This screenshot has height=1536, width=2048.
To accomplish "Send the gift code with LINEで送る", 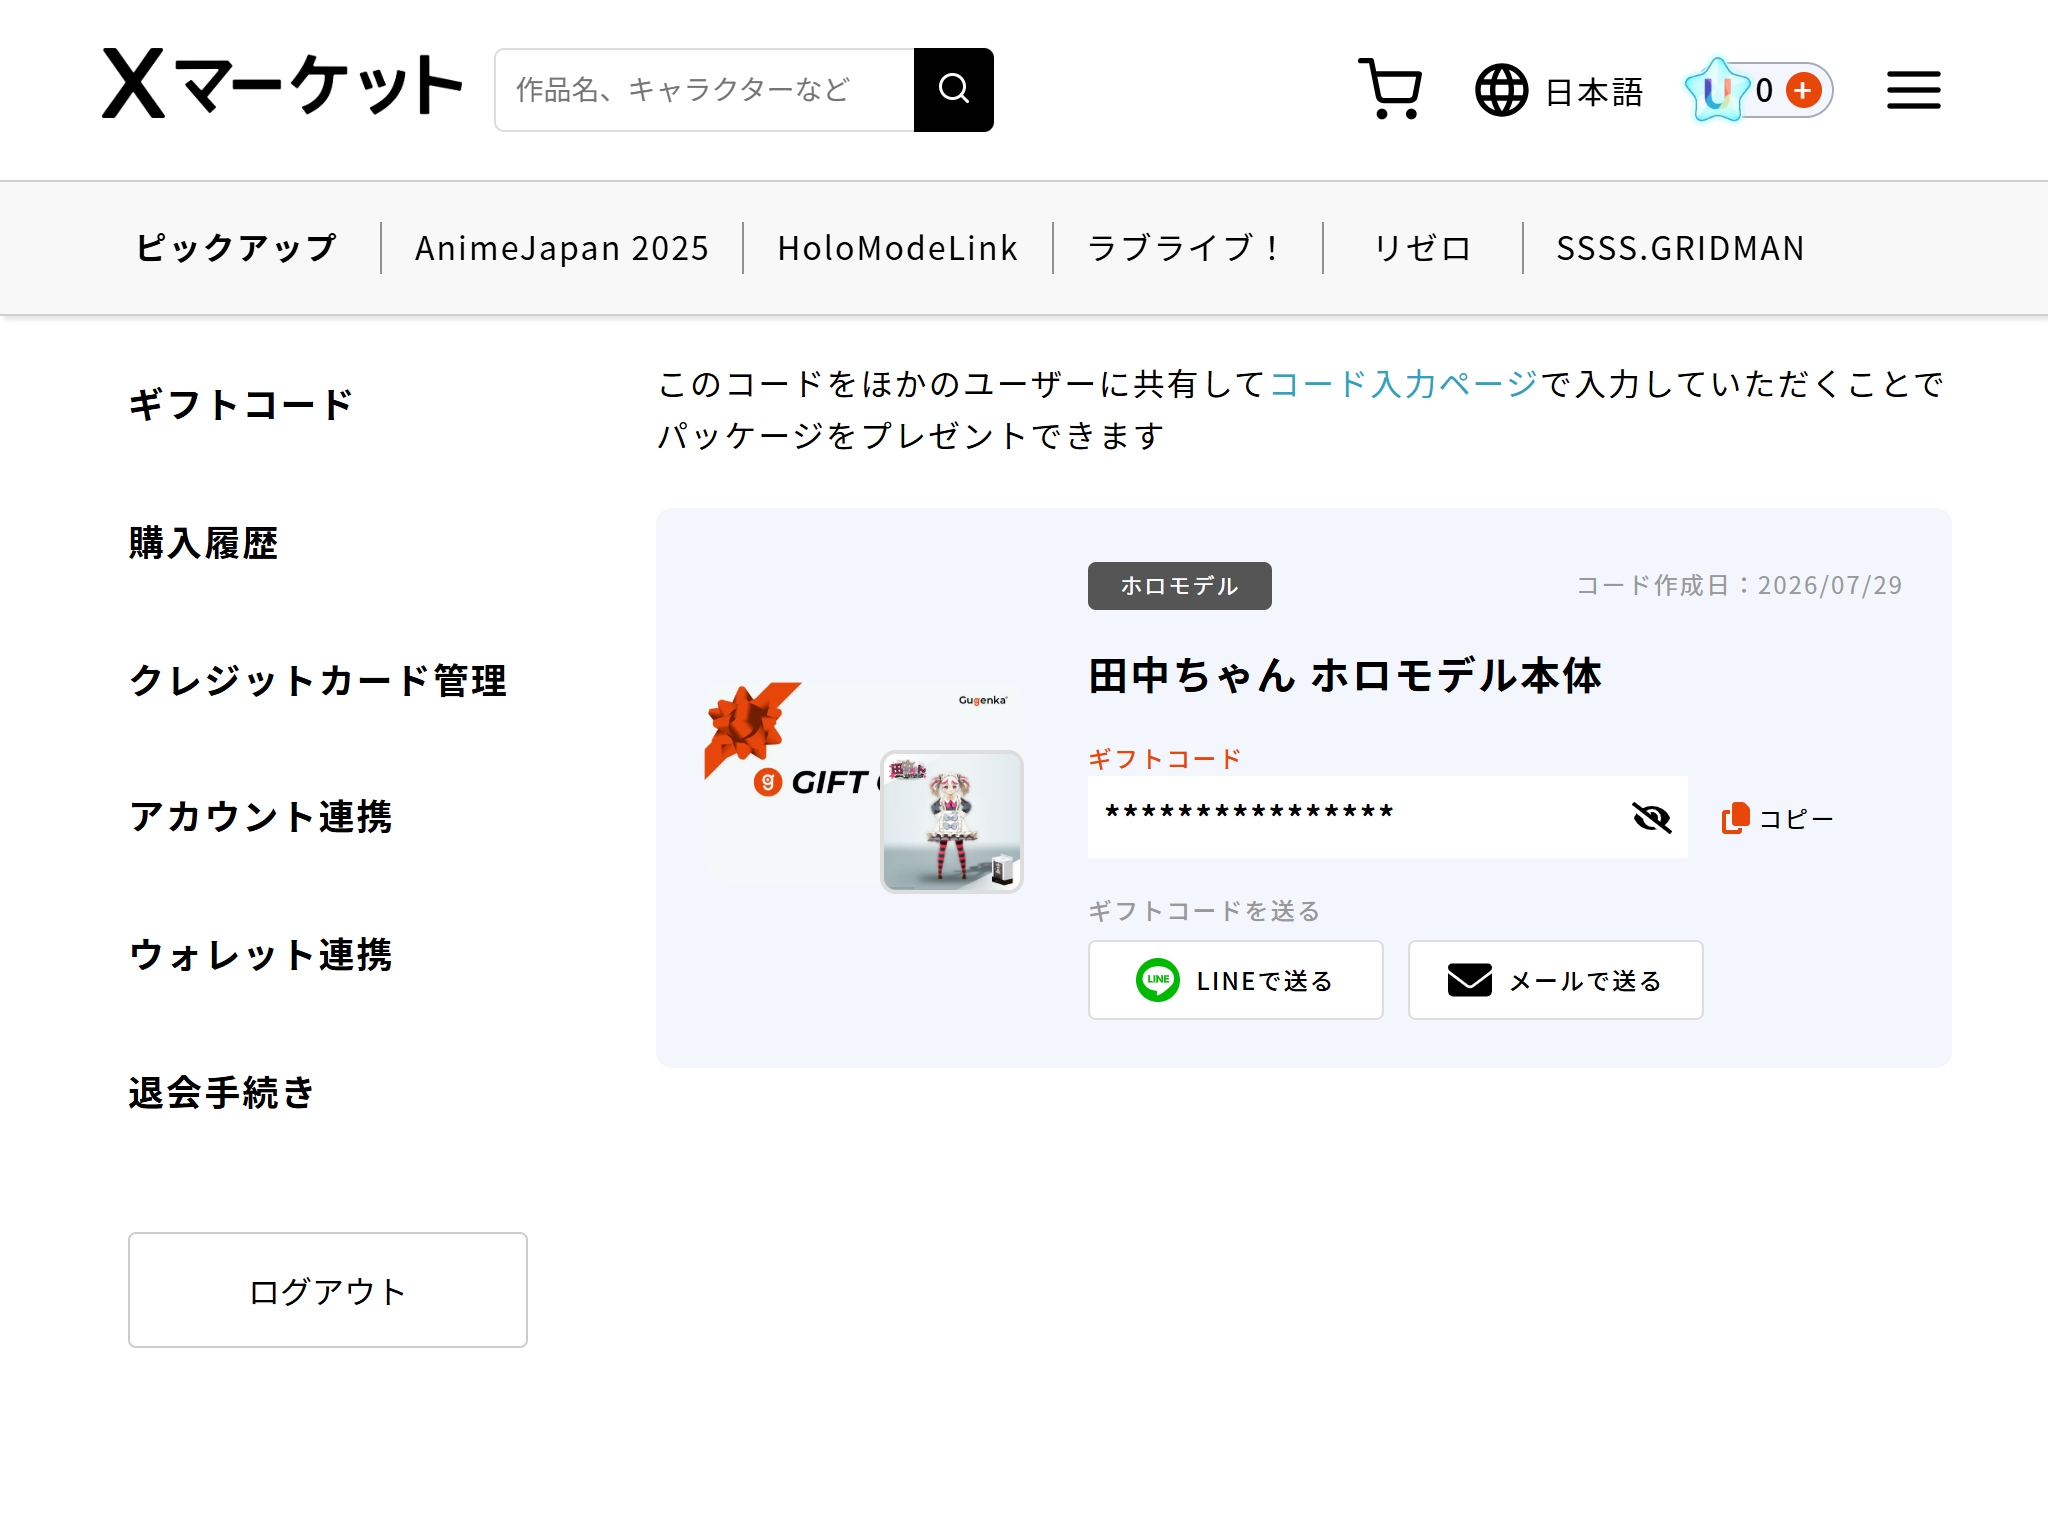I will [x=1236, y=980].
